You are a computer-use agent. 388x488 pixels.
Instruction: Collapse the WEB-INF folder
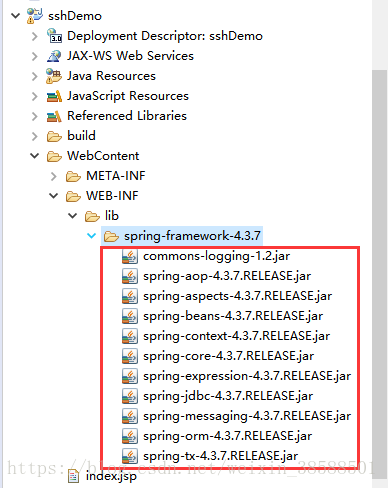[53, 196]
